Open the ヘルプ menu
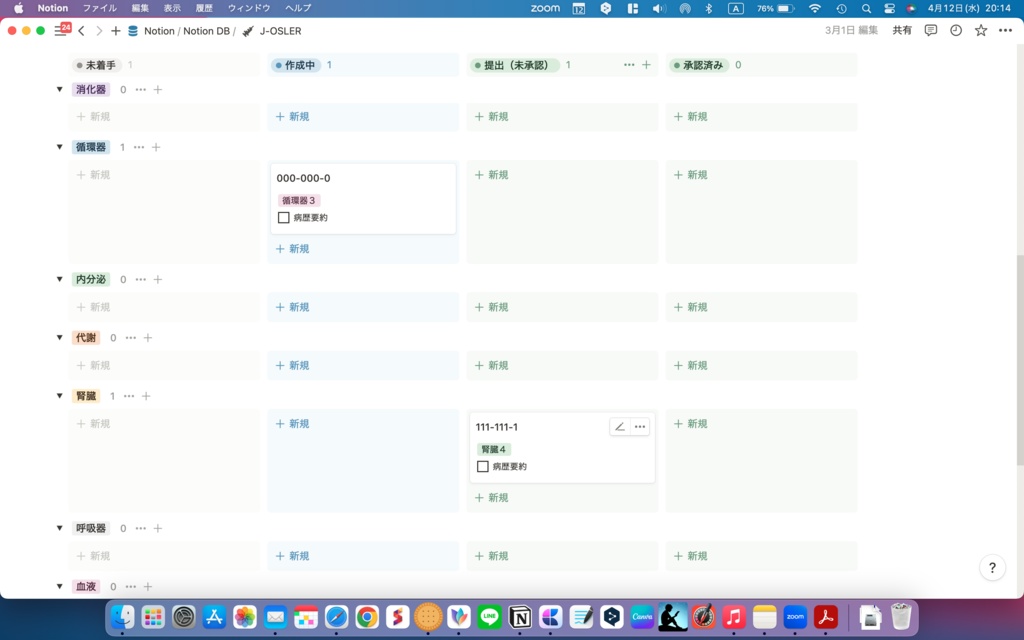 pos(298,8)
